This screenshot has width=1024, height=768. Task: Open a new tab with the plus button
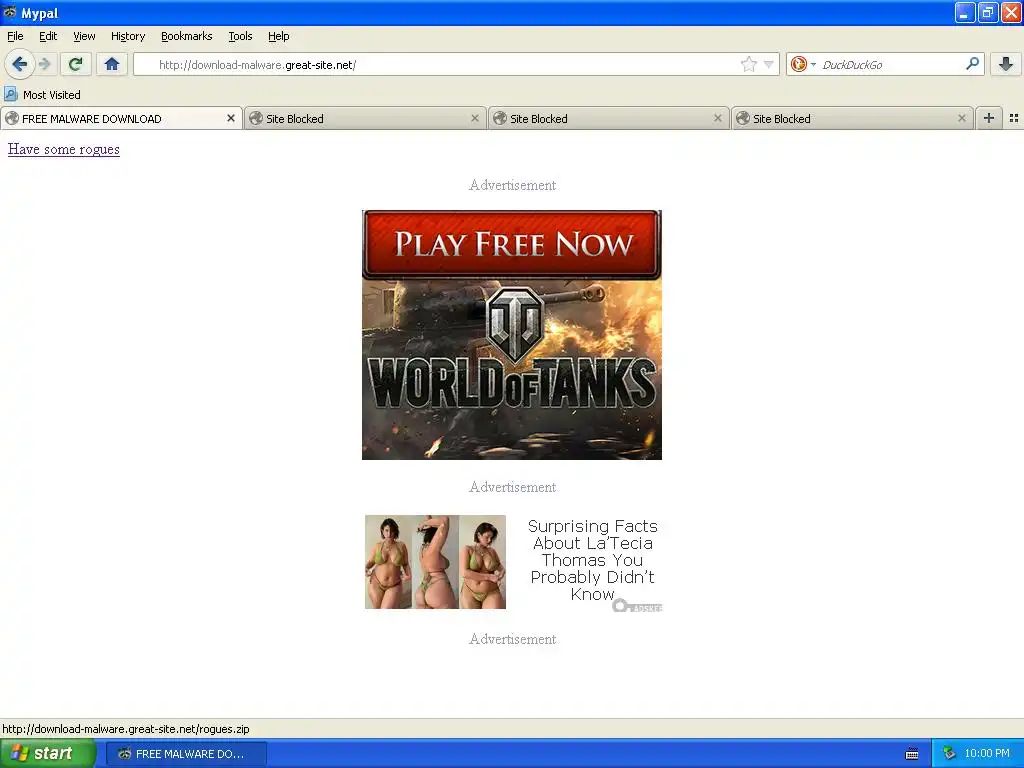[x=989, y=118]
